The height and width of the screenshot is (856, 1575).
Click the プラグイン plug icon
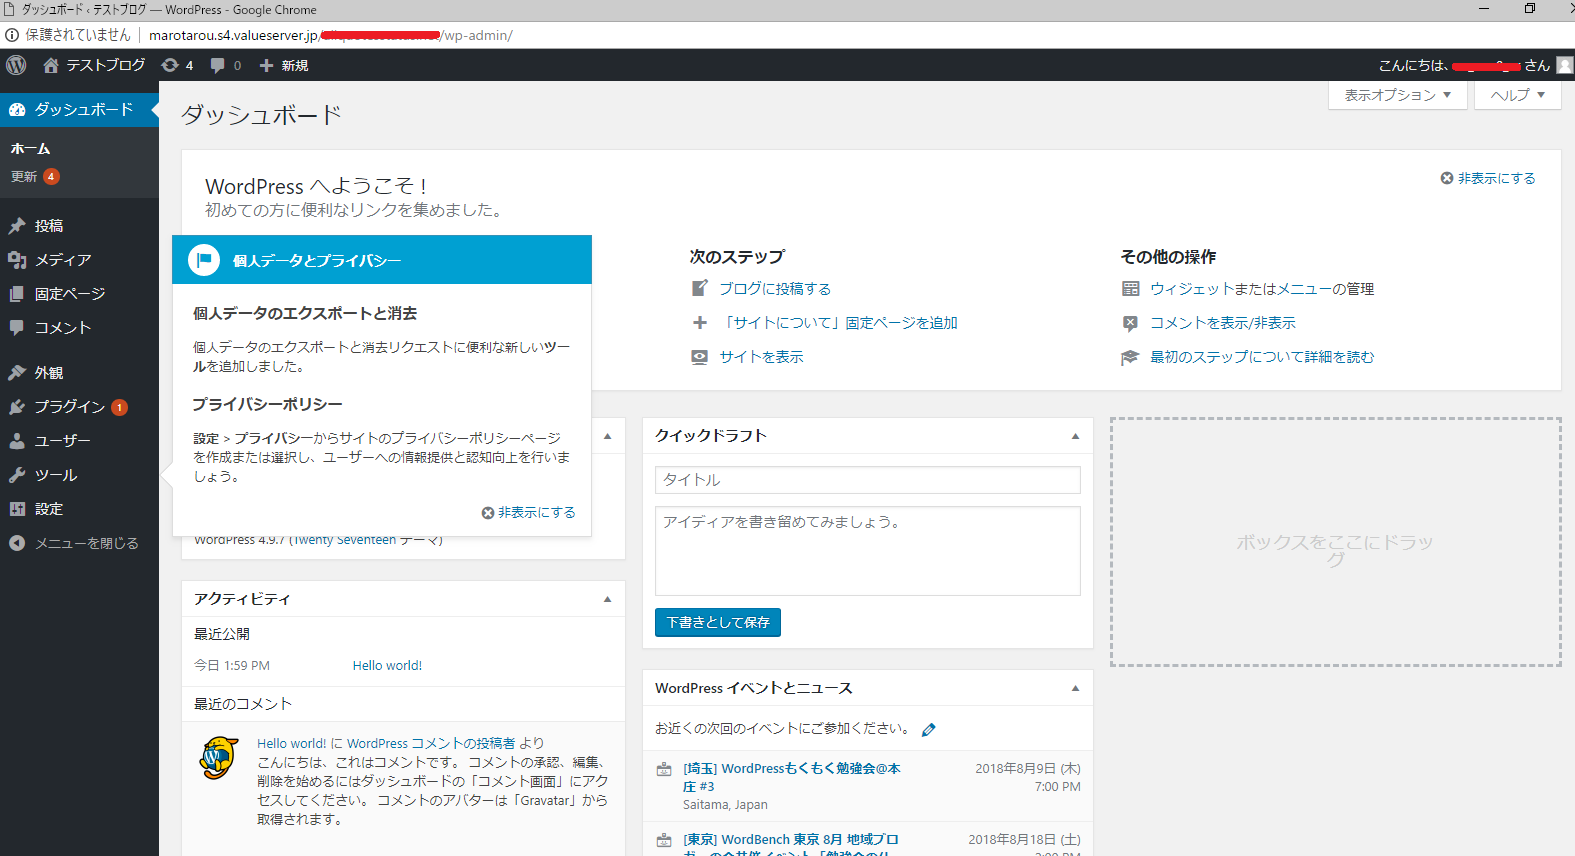click(17, 407)
